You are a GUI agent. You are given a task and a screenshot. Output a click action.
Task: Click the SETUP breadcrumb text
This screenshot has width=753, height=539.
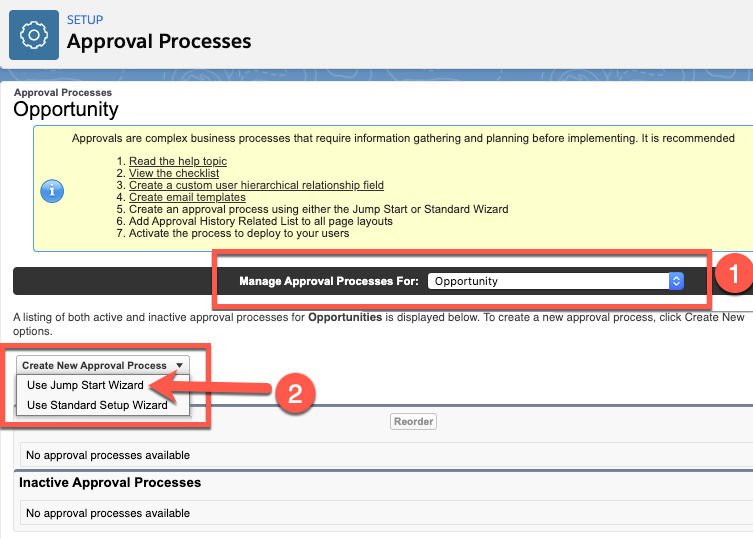(x=85, y=20)
